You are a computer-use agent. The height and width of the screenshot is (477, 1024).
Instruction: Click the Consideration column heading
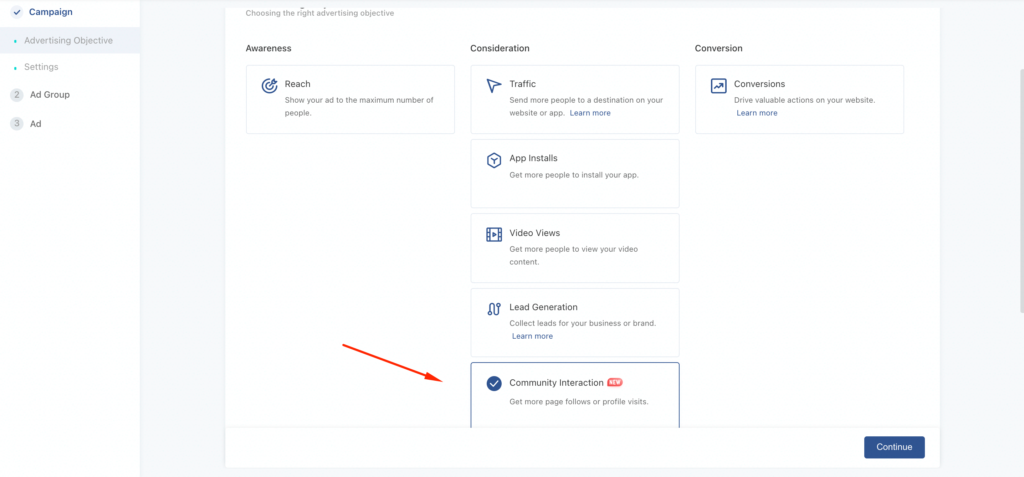[x=500, y=48]
